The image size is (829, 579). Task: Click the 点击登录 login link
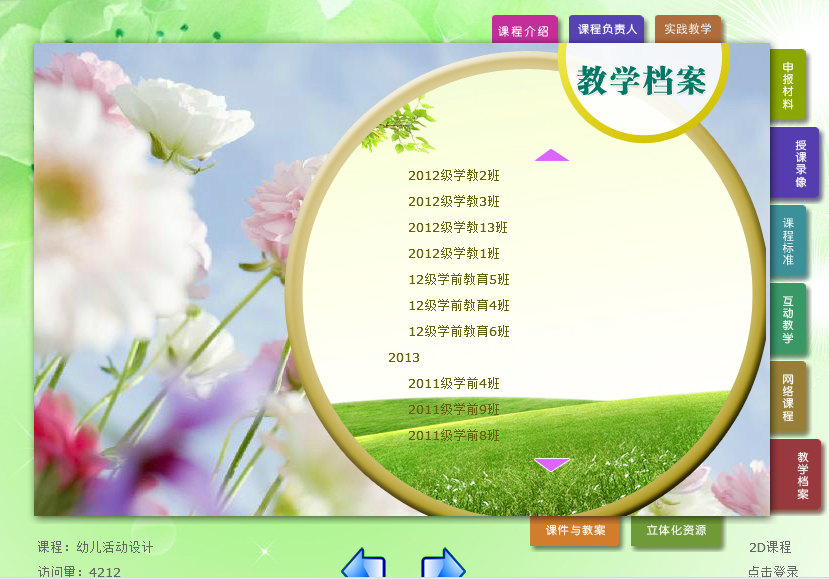pyautogui.click(x=773, y=572)
